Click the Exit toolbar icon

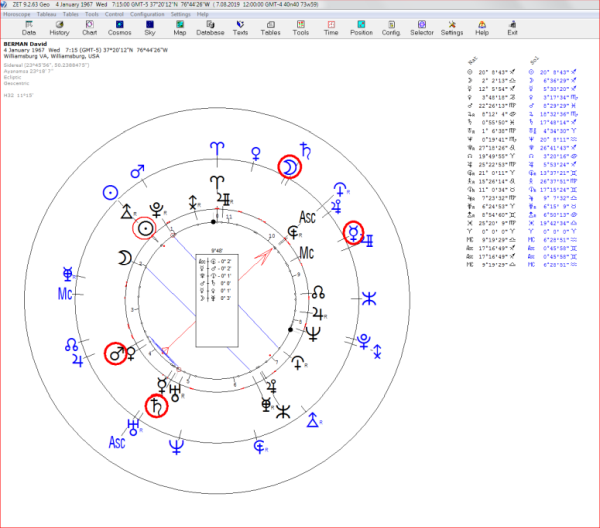click(x=512, y=28)
